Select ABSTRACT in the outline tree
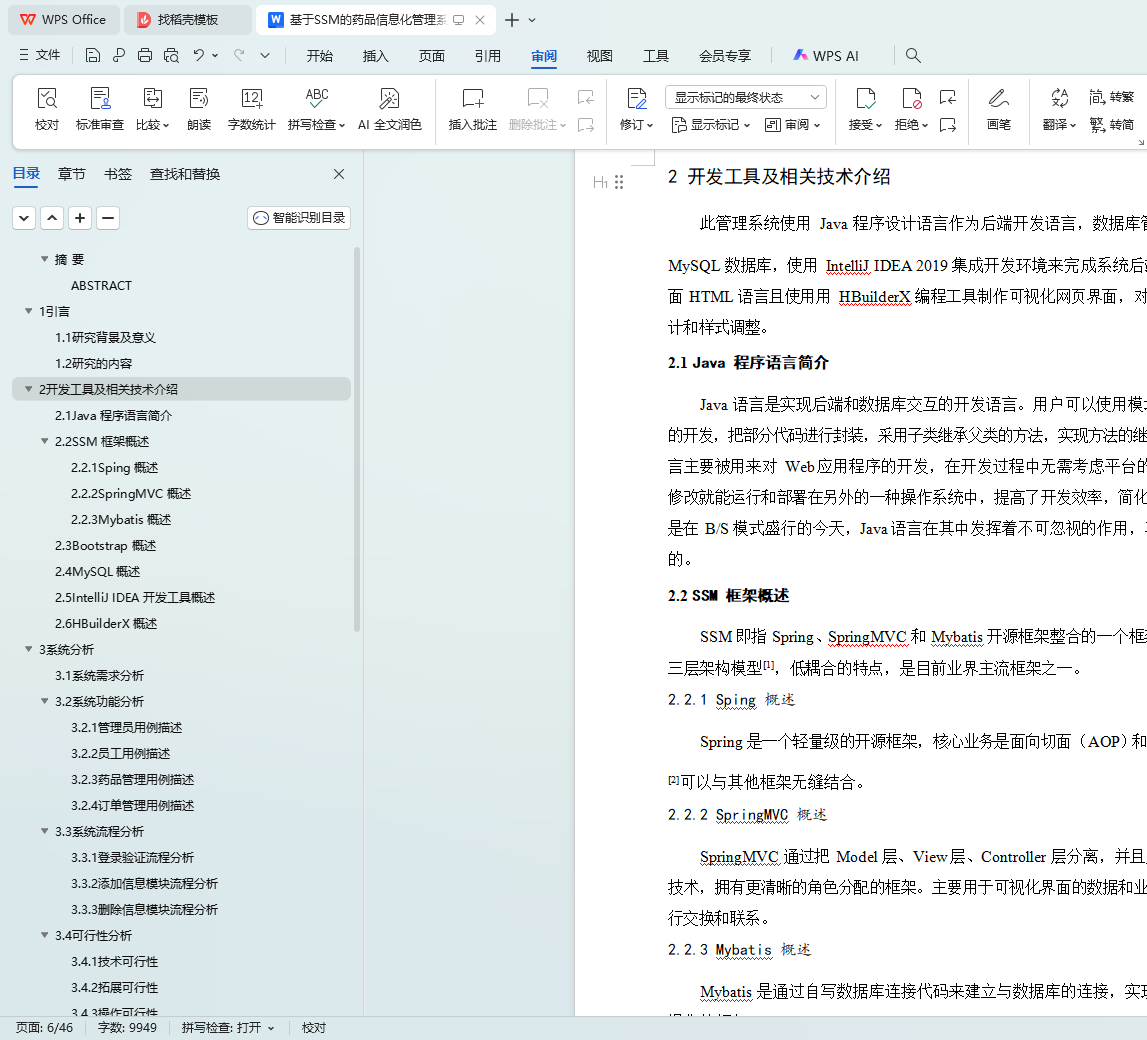Screen dimensions: 1147x1040 (102, 285)
